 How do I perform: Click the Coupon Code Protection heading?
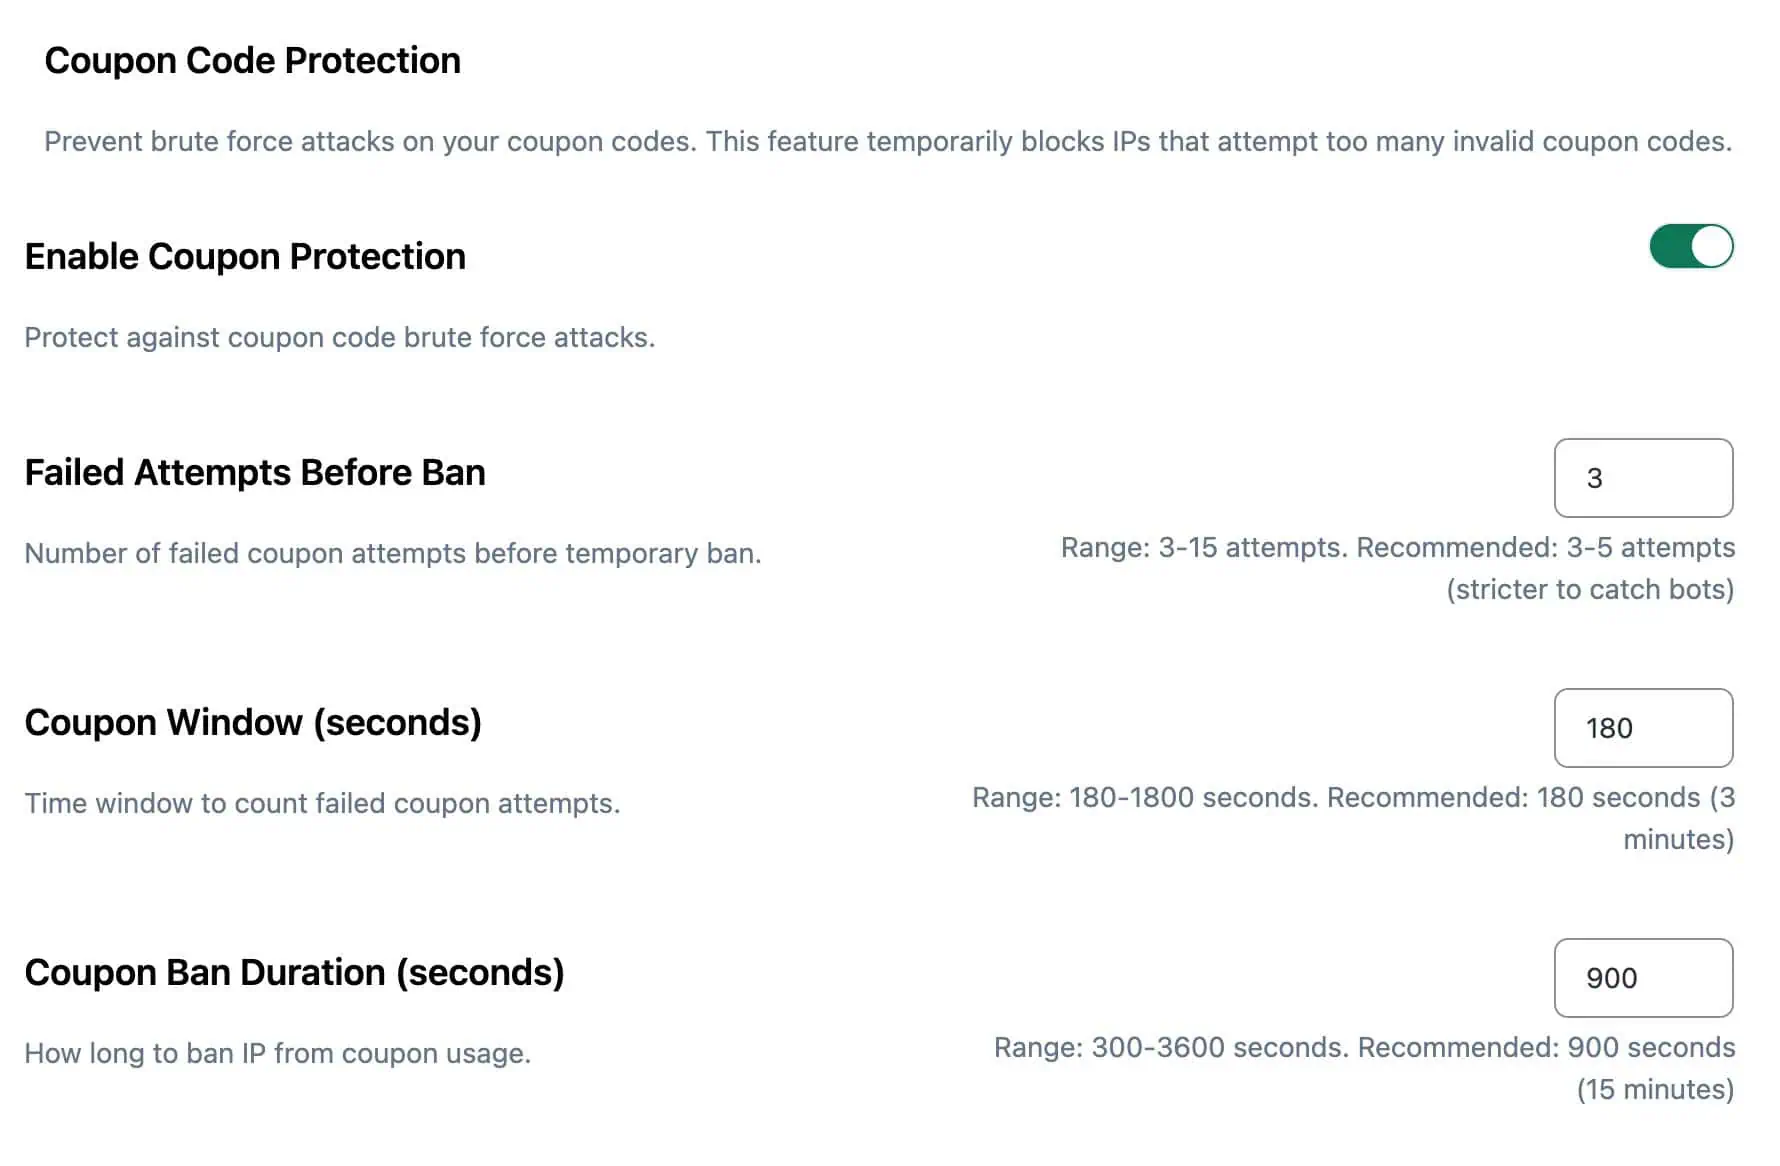point(253,61)
